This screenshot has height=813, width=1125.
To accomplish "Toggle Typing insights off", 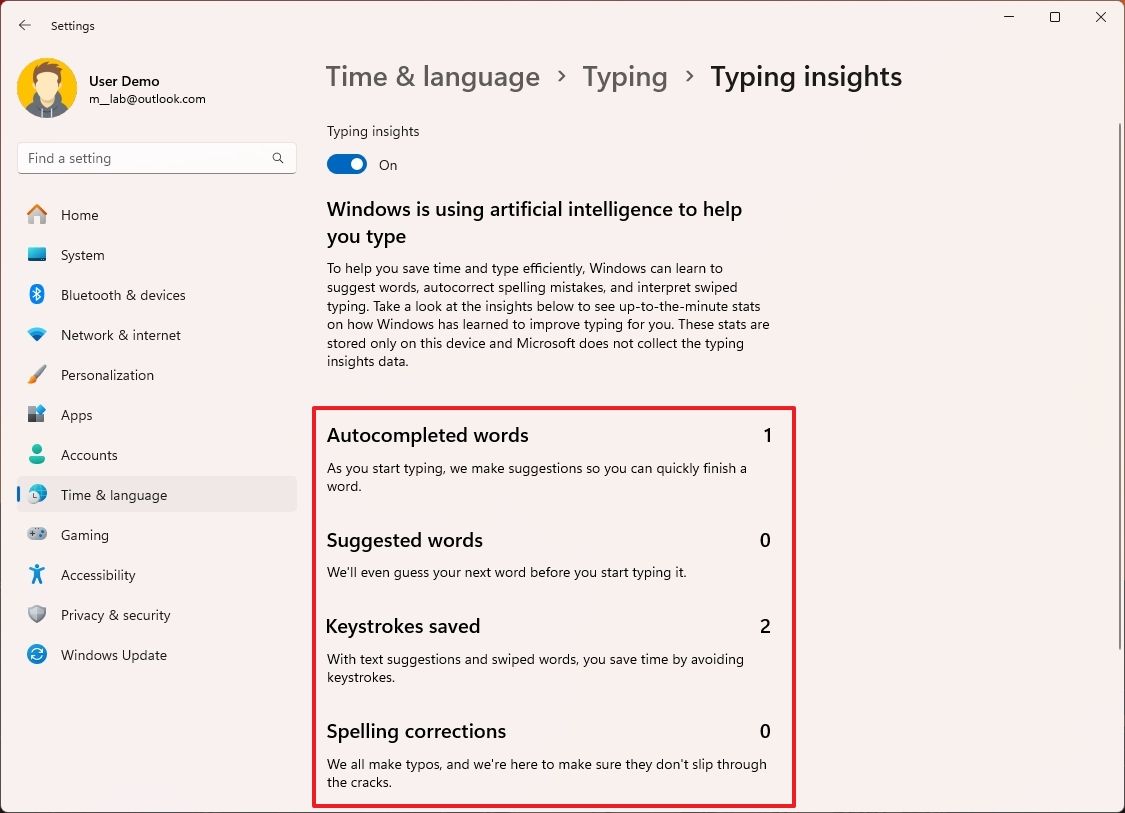I will (x=347, y=164).
